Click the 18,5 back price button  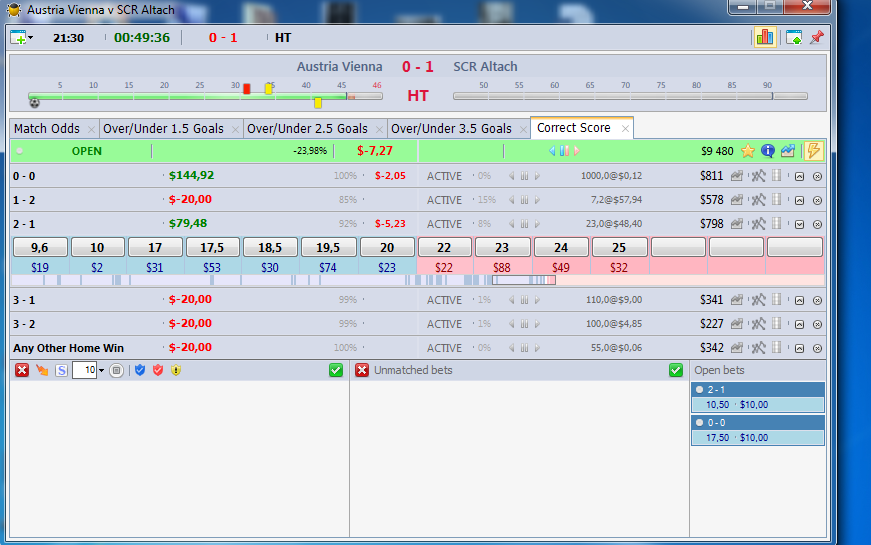[x=270, y=247]
